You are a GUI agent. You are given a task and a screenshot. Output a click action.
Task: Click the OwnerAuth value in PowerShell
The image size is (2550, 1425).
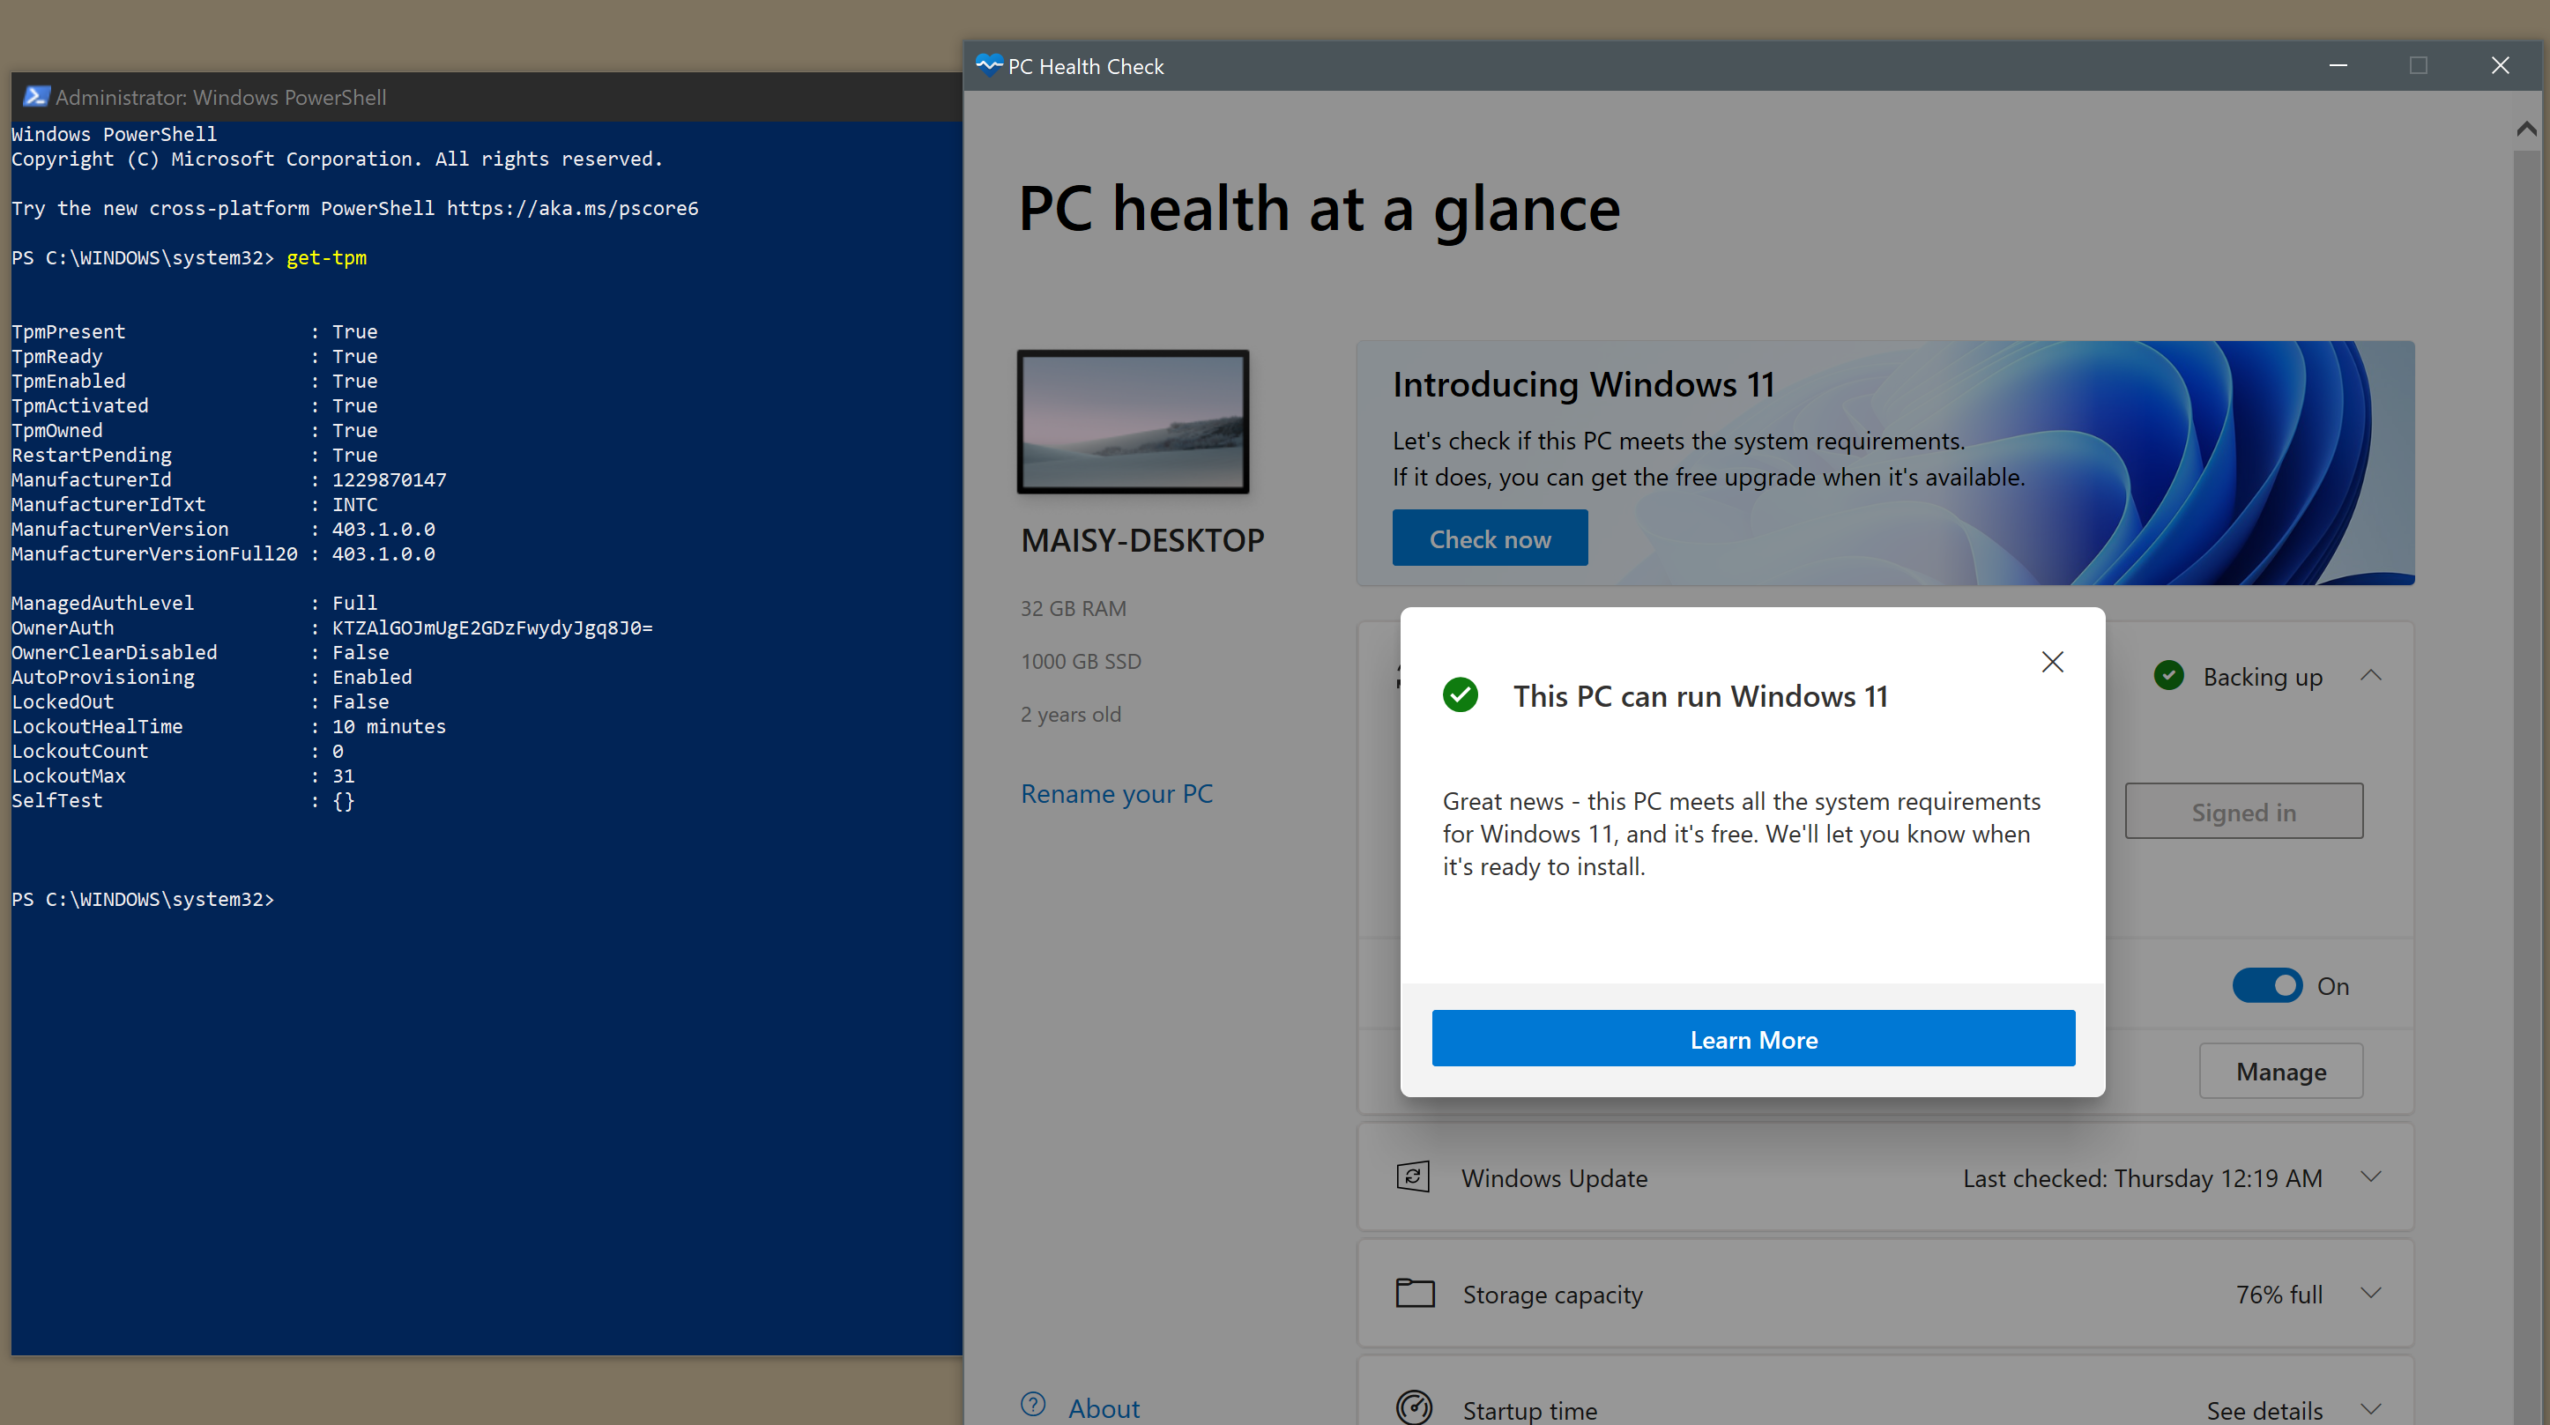point(492,627)
